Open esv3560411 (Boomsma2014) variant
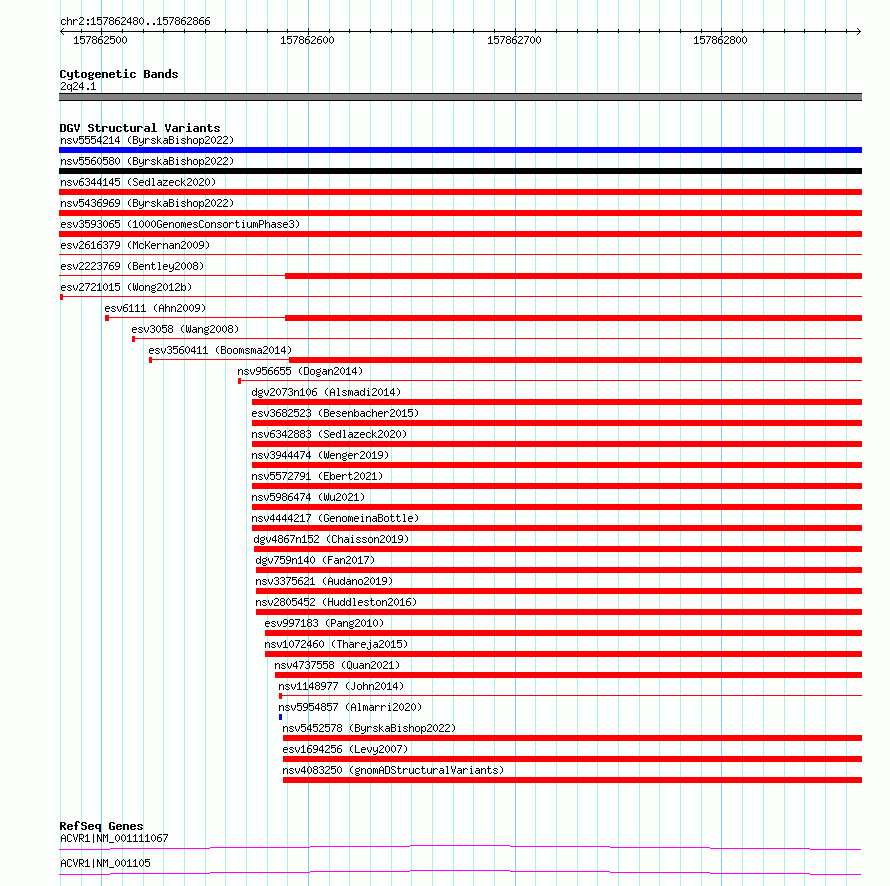890x886 pixels. coord(220,350)
